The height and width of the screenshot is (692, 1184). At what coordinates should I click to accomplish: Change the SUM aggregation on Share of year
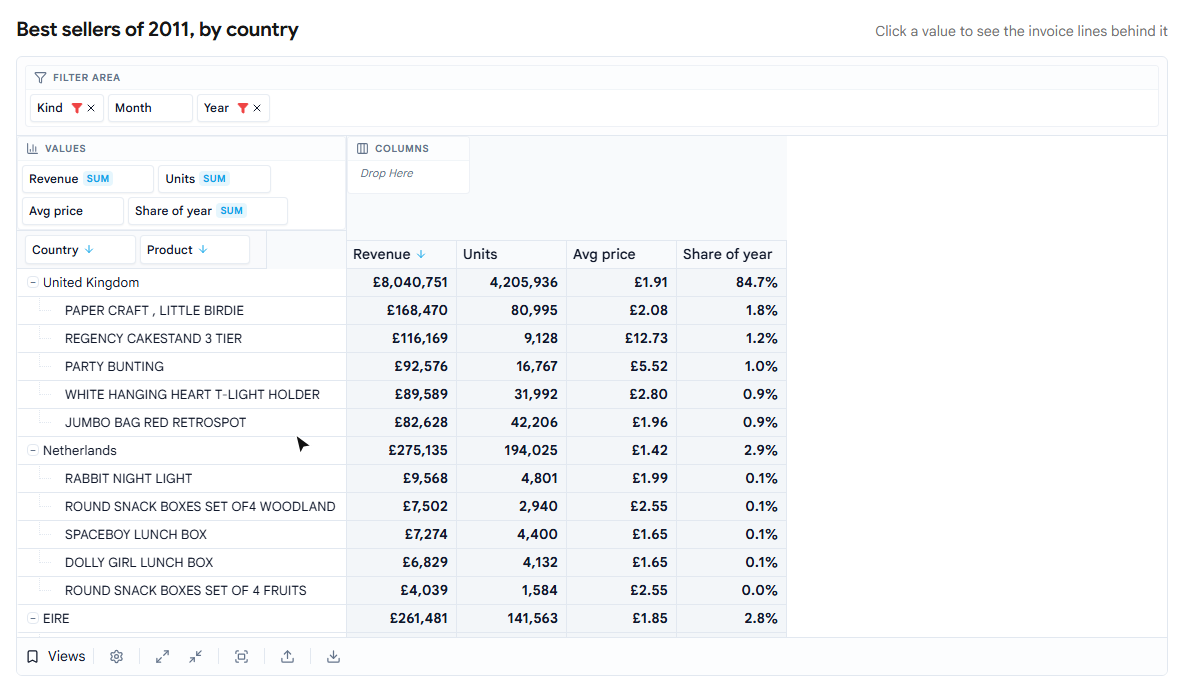point(232,211)
